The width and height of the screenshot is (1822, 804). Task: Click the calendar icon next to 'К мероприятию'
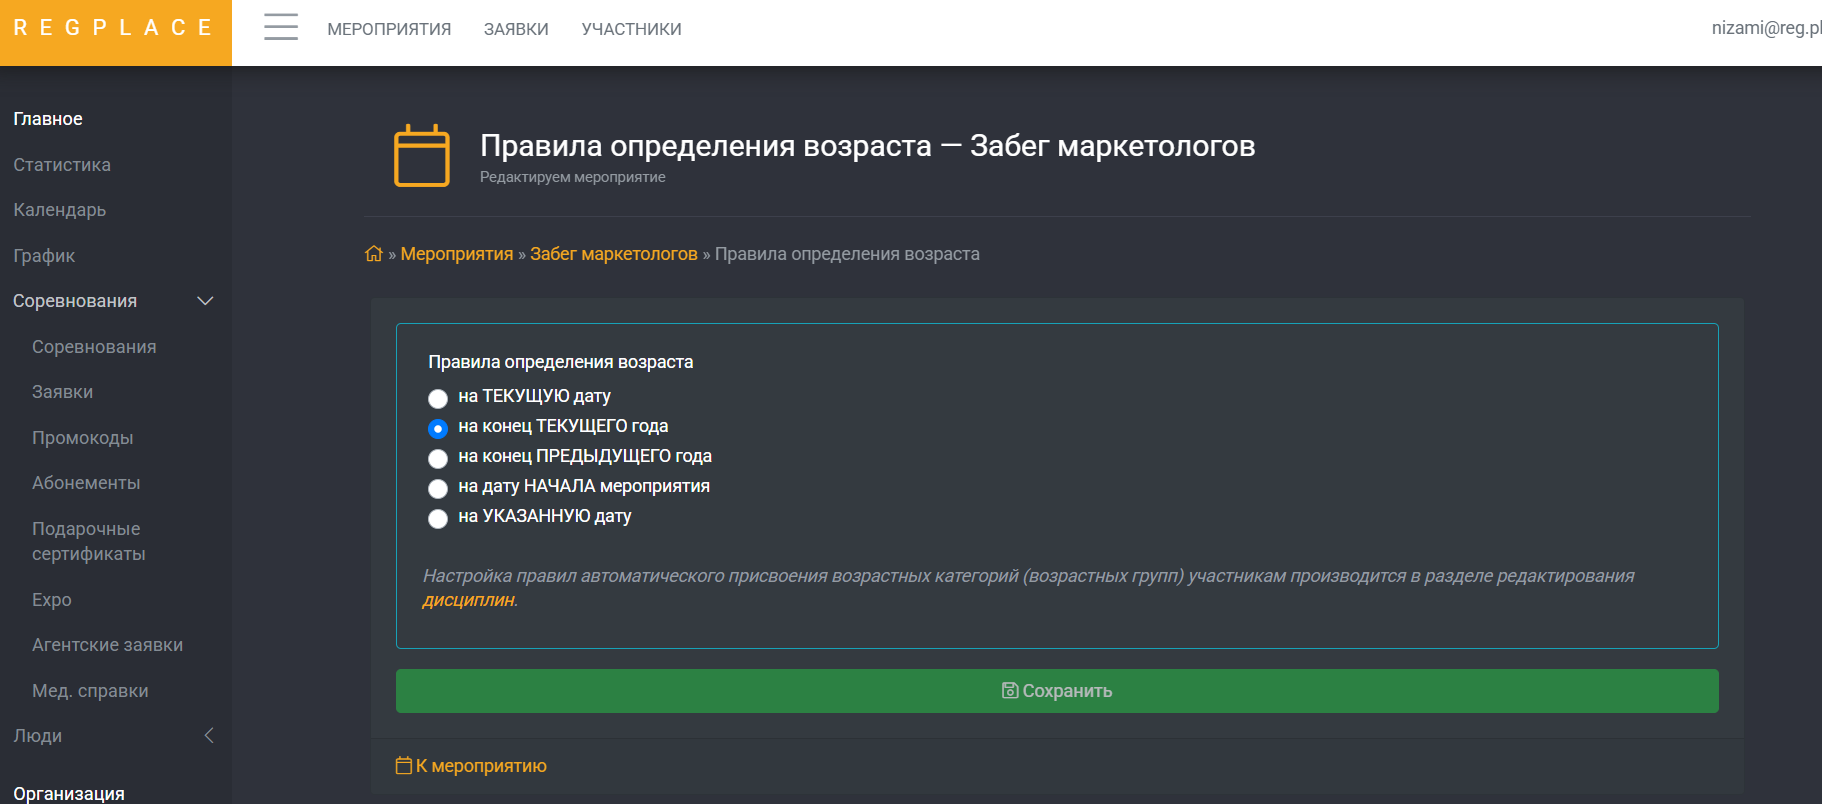click(404, 765)
